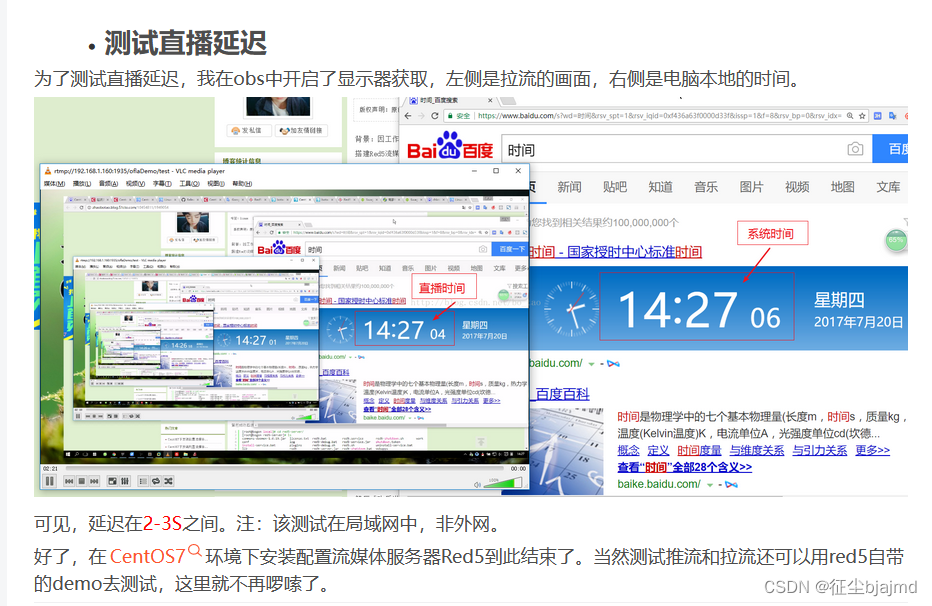Bookmark page with the star icon
This screenshot has width=932, height=606.
(862, 116)
